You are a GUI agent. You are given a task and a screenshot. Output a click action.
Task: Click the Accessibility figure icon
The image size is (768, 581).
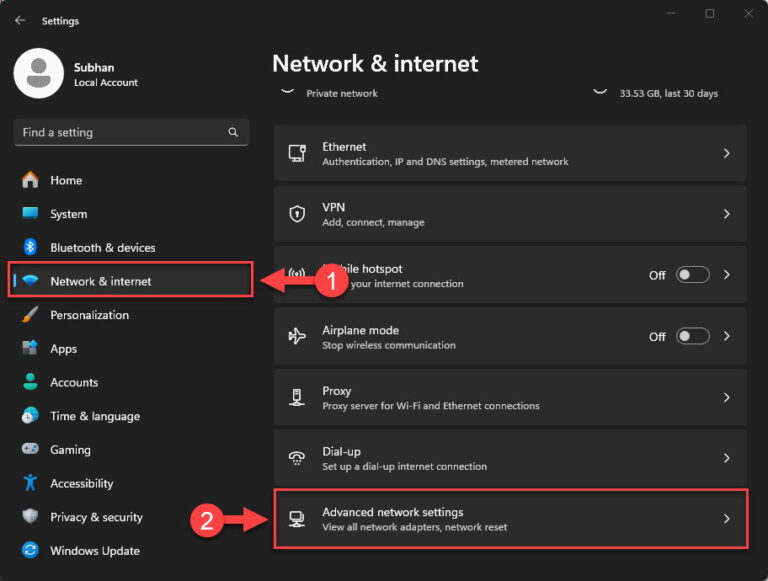30,483
